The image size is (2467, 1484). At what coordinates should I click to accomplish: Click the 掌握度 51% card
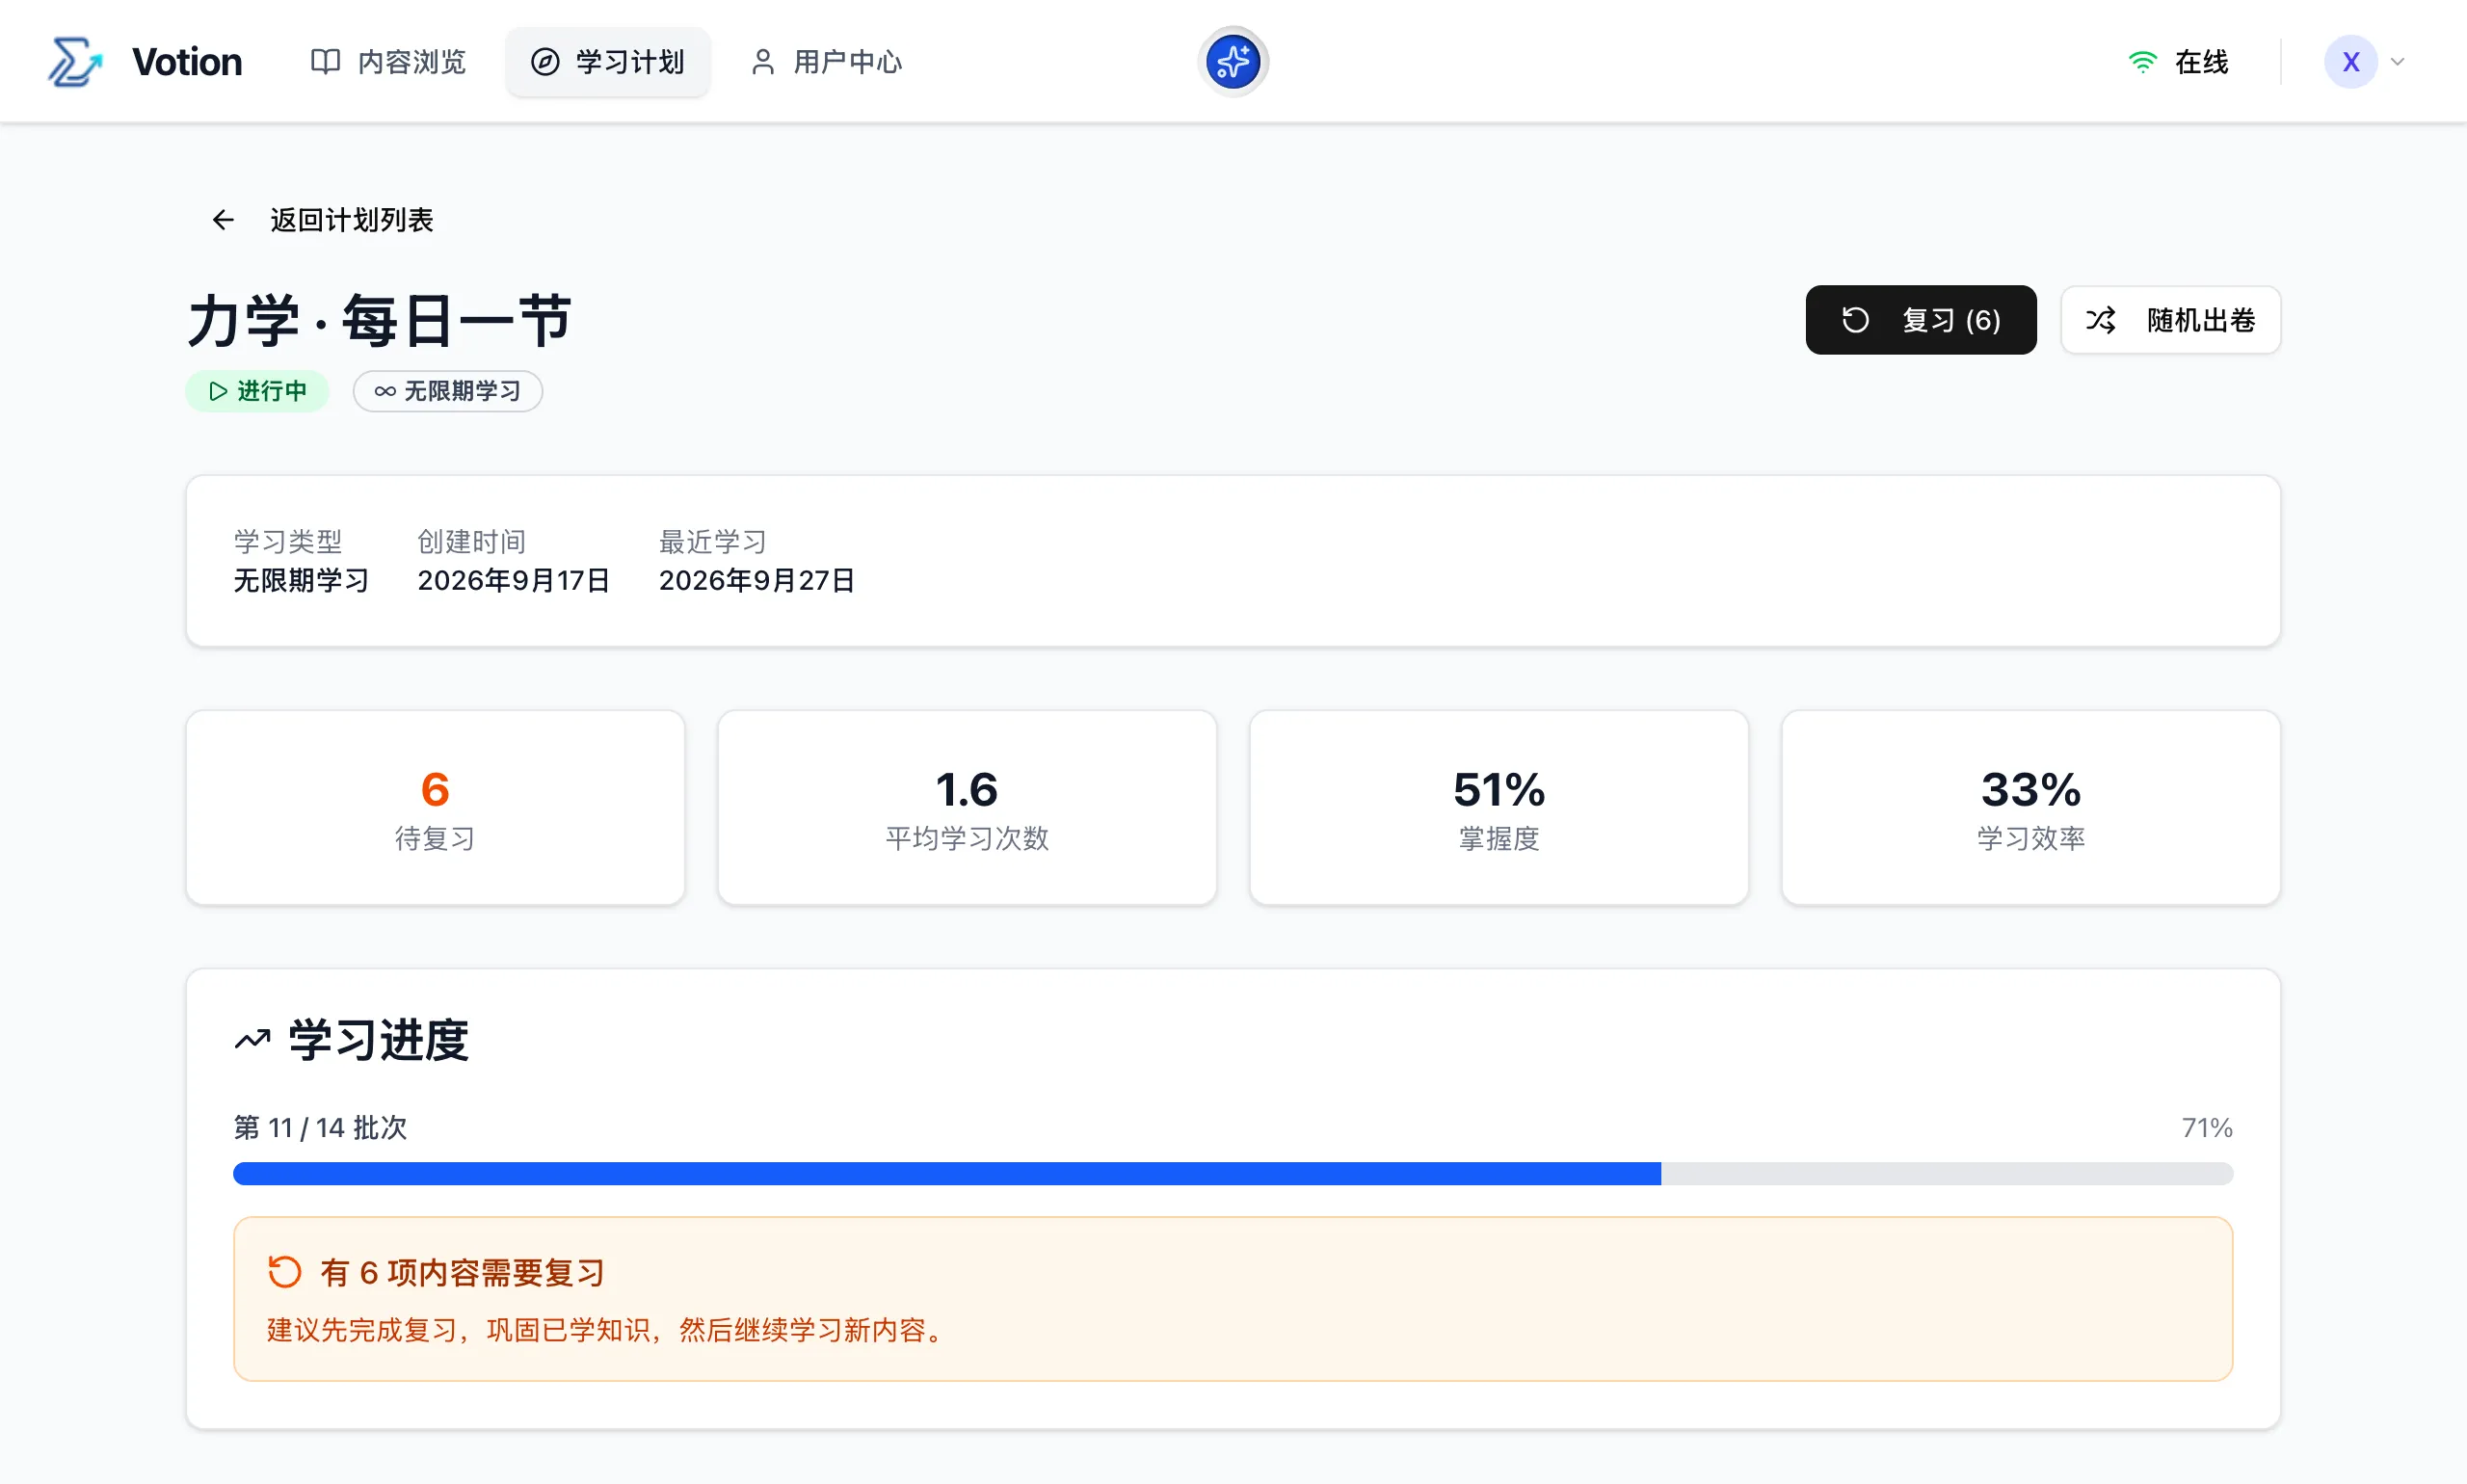coord(1498,808)
